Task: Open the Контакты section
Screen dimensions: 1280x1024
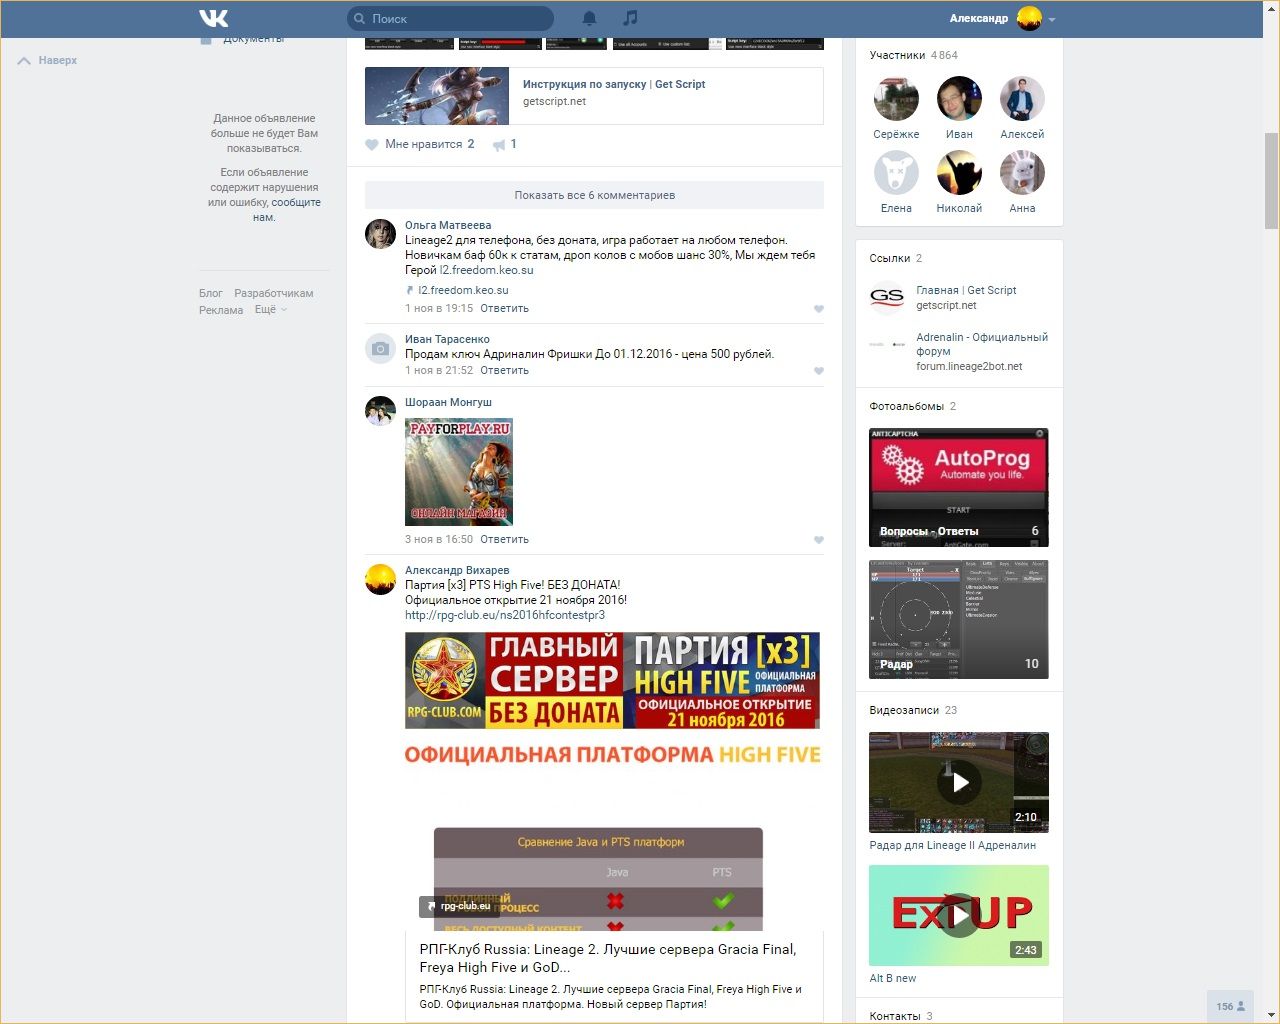Action: pyautogui.click(x=901, y=1016)
